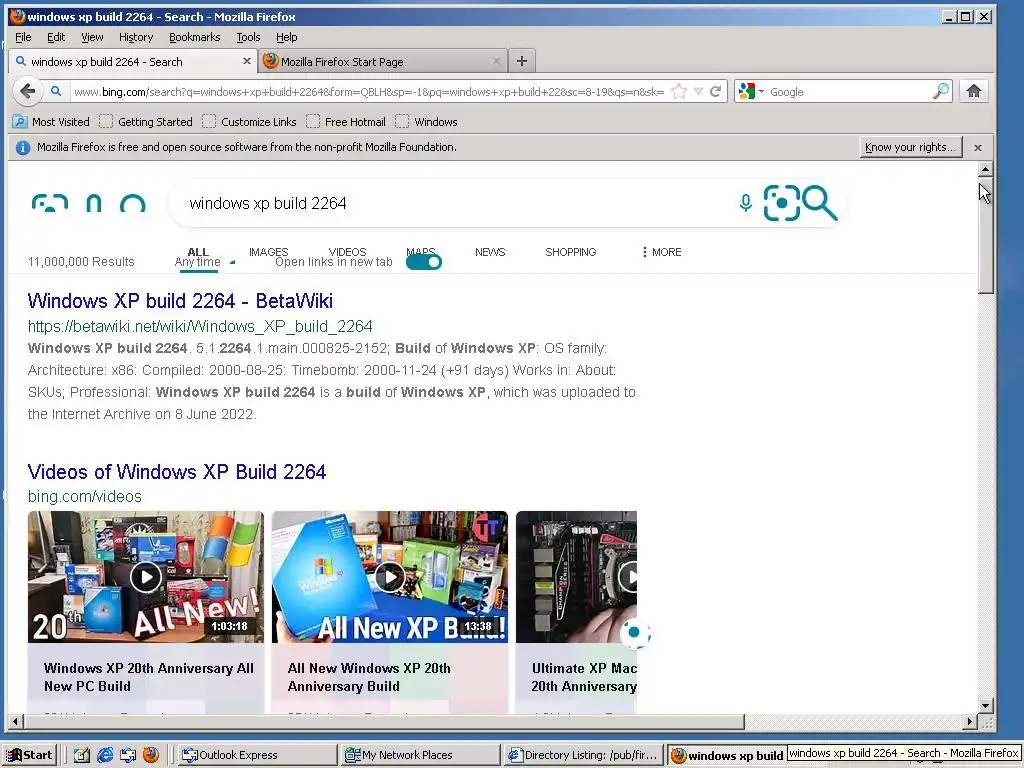The height and width of the screenshot is (768, 1024).
Task: Expand the MORE search categories menu
Action: (x=662, y=251)
